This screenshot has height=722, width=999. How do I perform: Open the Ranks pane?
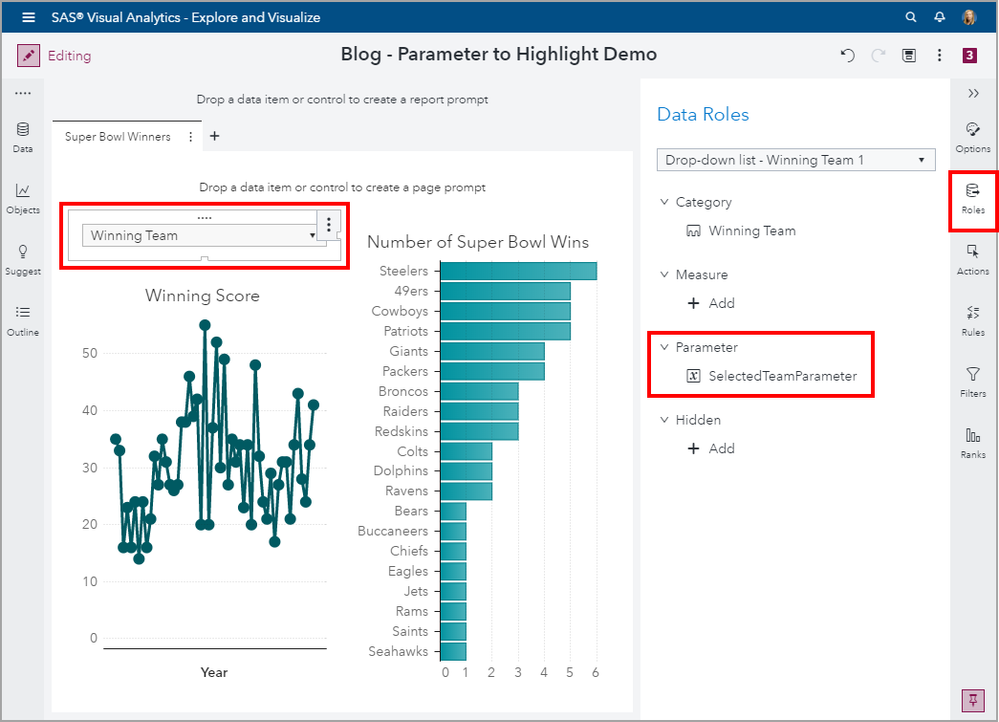coord(972,443)
